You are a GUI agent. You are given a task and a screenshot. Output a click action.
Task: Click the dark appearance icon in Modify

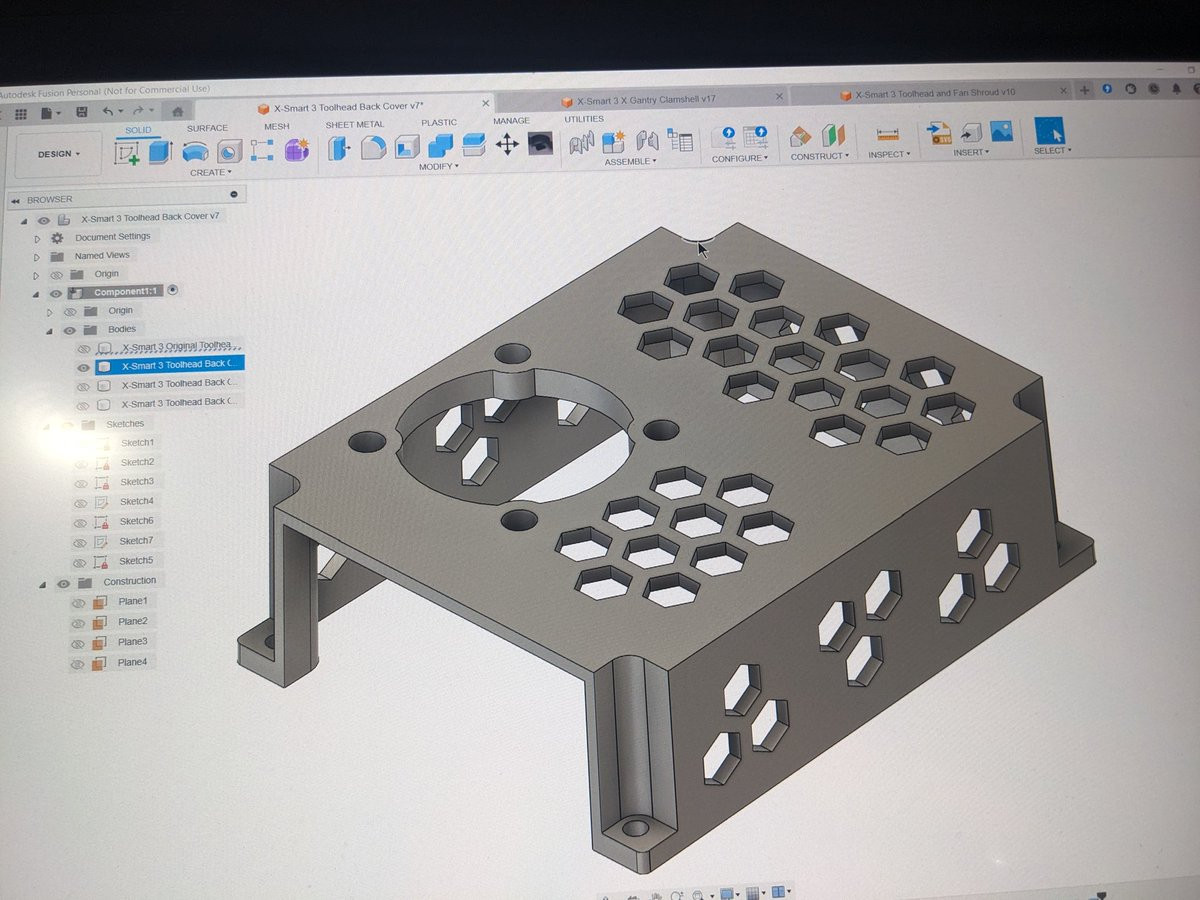pyautogui.click(x=541, y=143)
